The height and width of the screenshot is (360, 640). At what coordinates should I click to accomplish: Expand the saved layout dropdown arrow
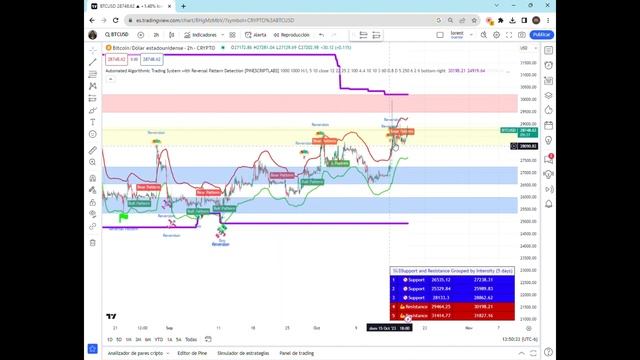(471, 35)
